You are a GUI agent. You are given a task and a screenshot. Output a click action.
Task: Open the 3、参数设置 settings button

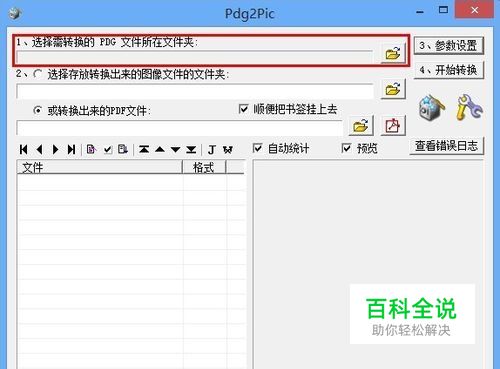[x=449, y=45]
